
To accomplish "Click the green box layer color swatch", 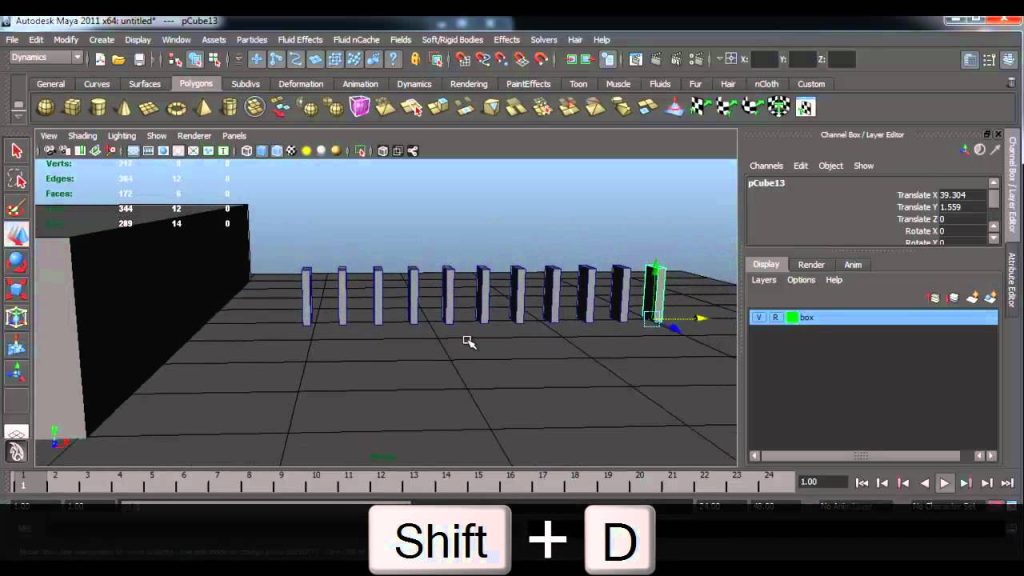I will click(x=792, y=317).
